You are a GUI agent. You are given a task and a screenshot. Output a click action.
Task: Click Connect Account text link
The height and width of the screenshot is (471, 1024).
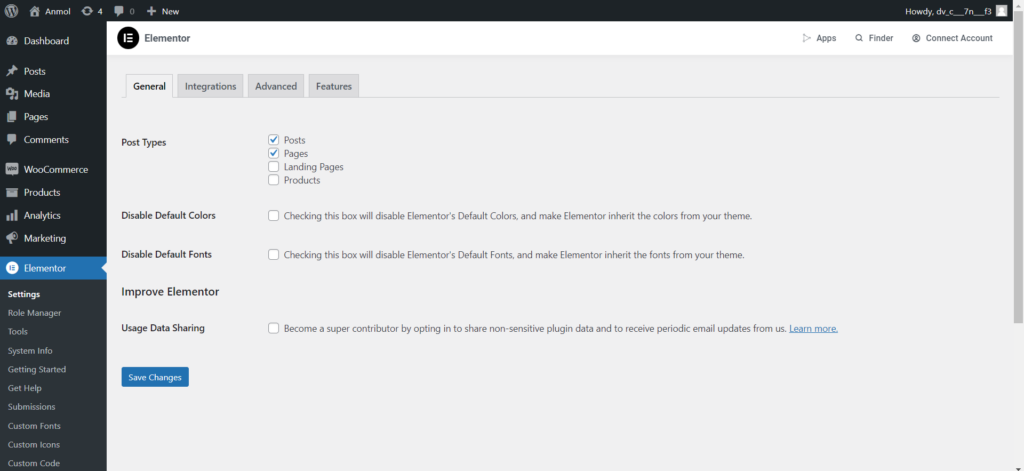(x=959, y=38)
